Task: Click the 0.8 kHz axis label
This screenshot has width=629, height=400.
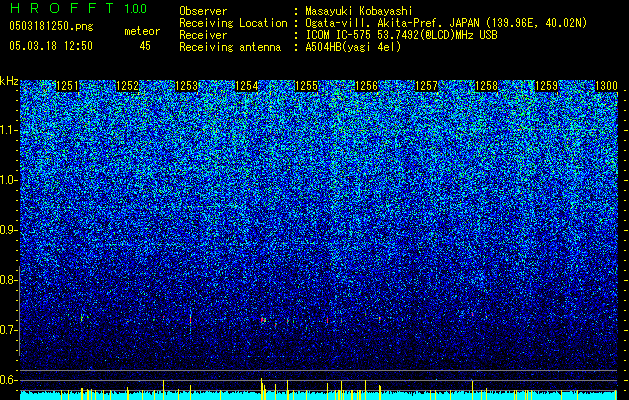Action: [x=9, y=280]
